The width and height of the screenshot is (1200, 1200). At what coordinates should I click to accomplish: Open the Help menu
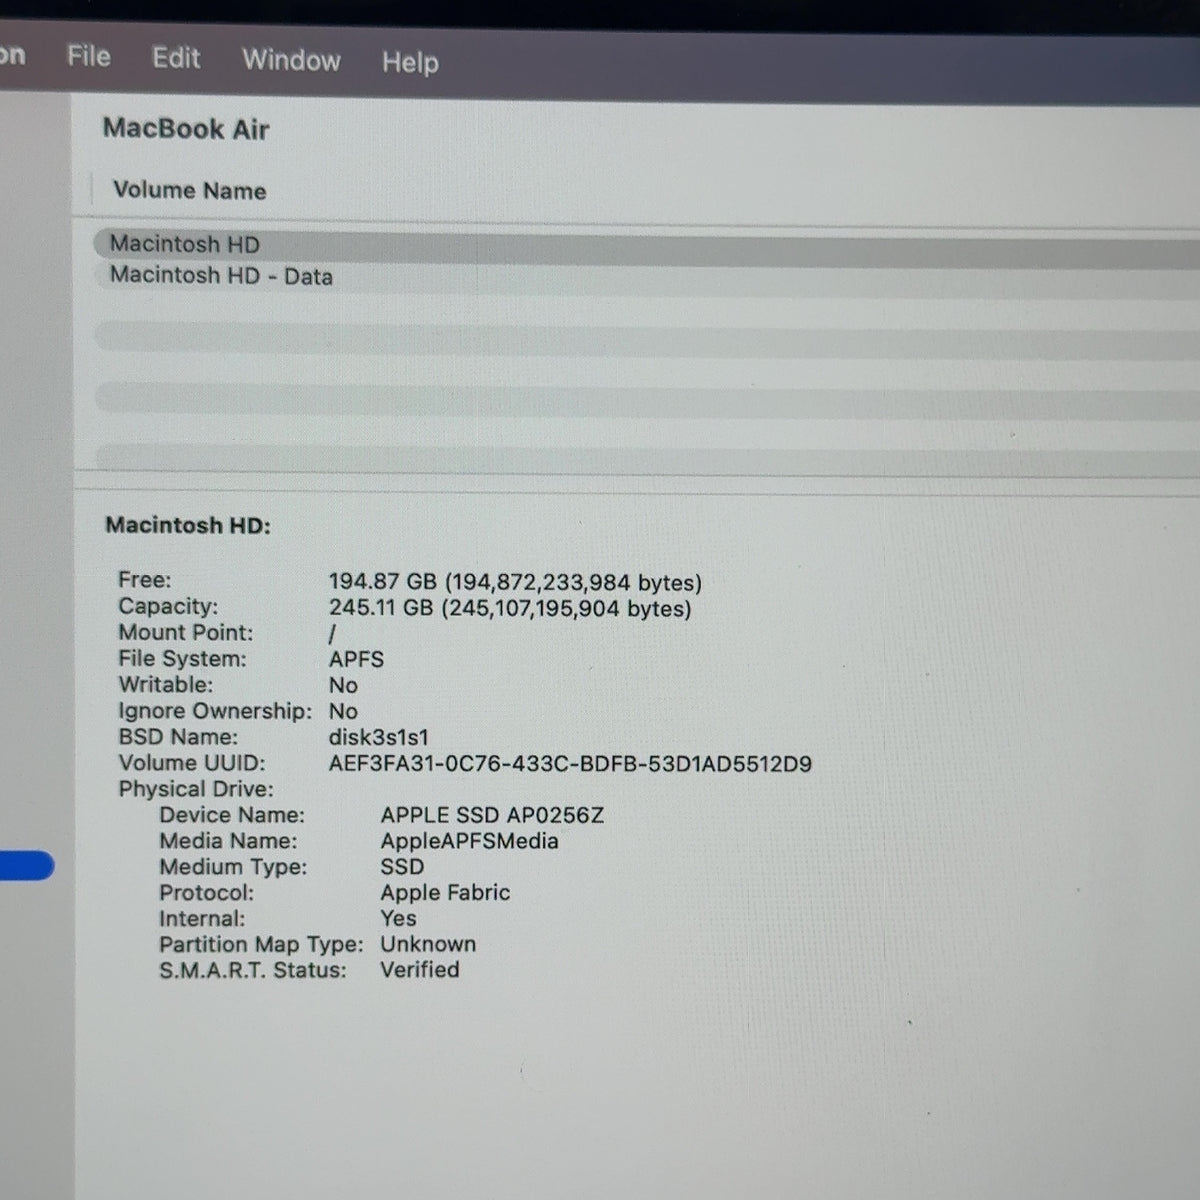(x=410, y=63)
